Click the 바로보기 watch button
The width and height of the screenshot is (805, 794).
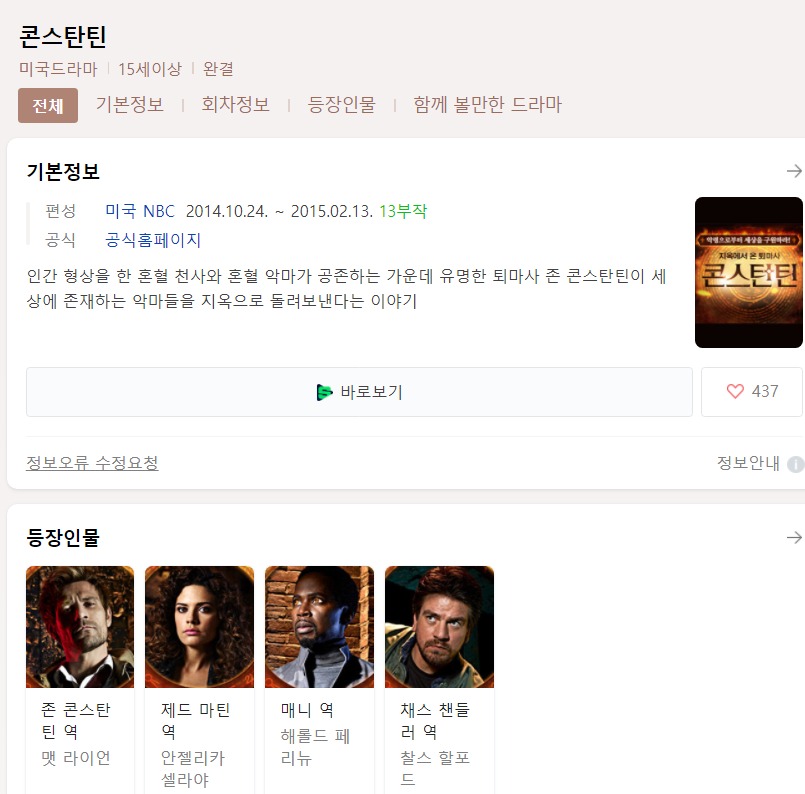pos(359,392)
